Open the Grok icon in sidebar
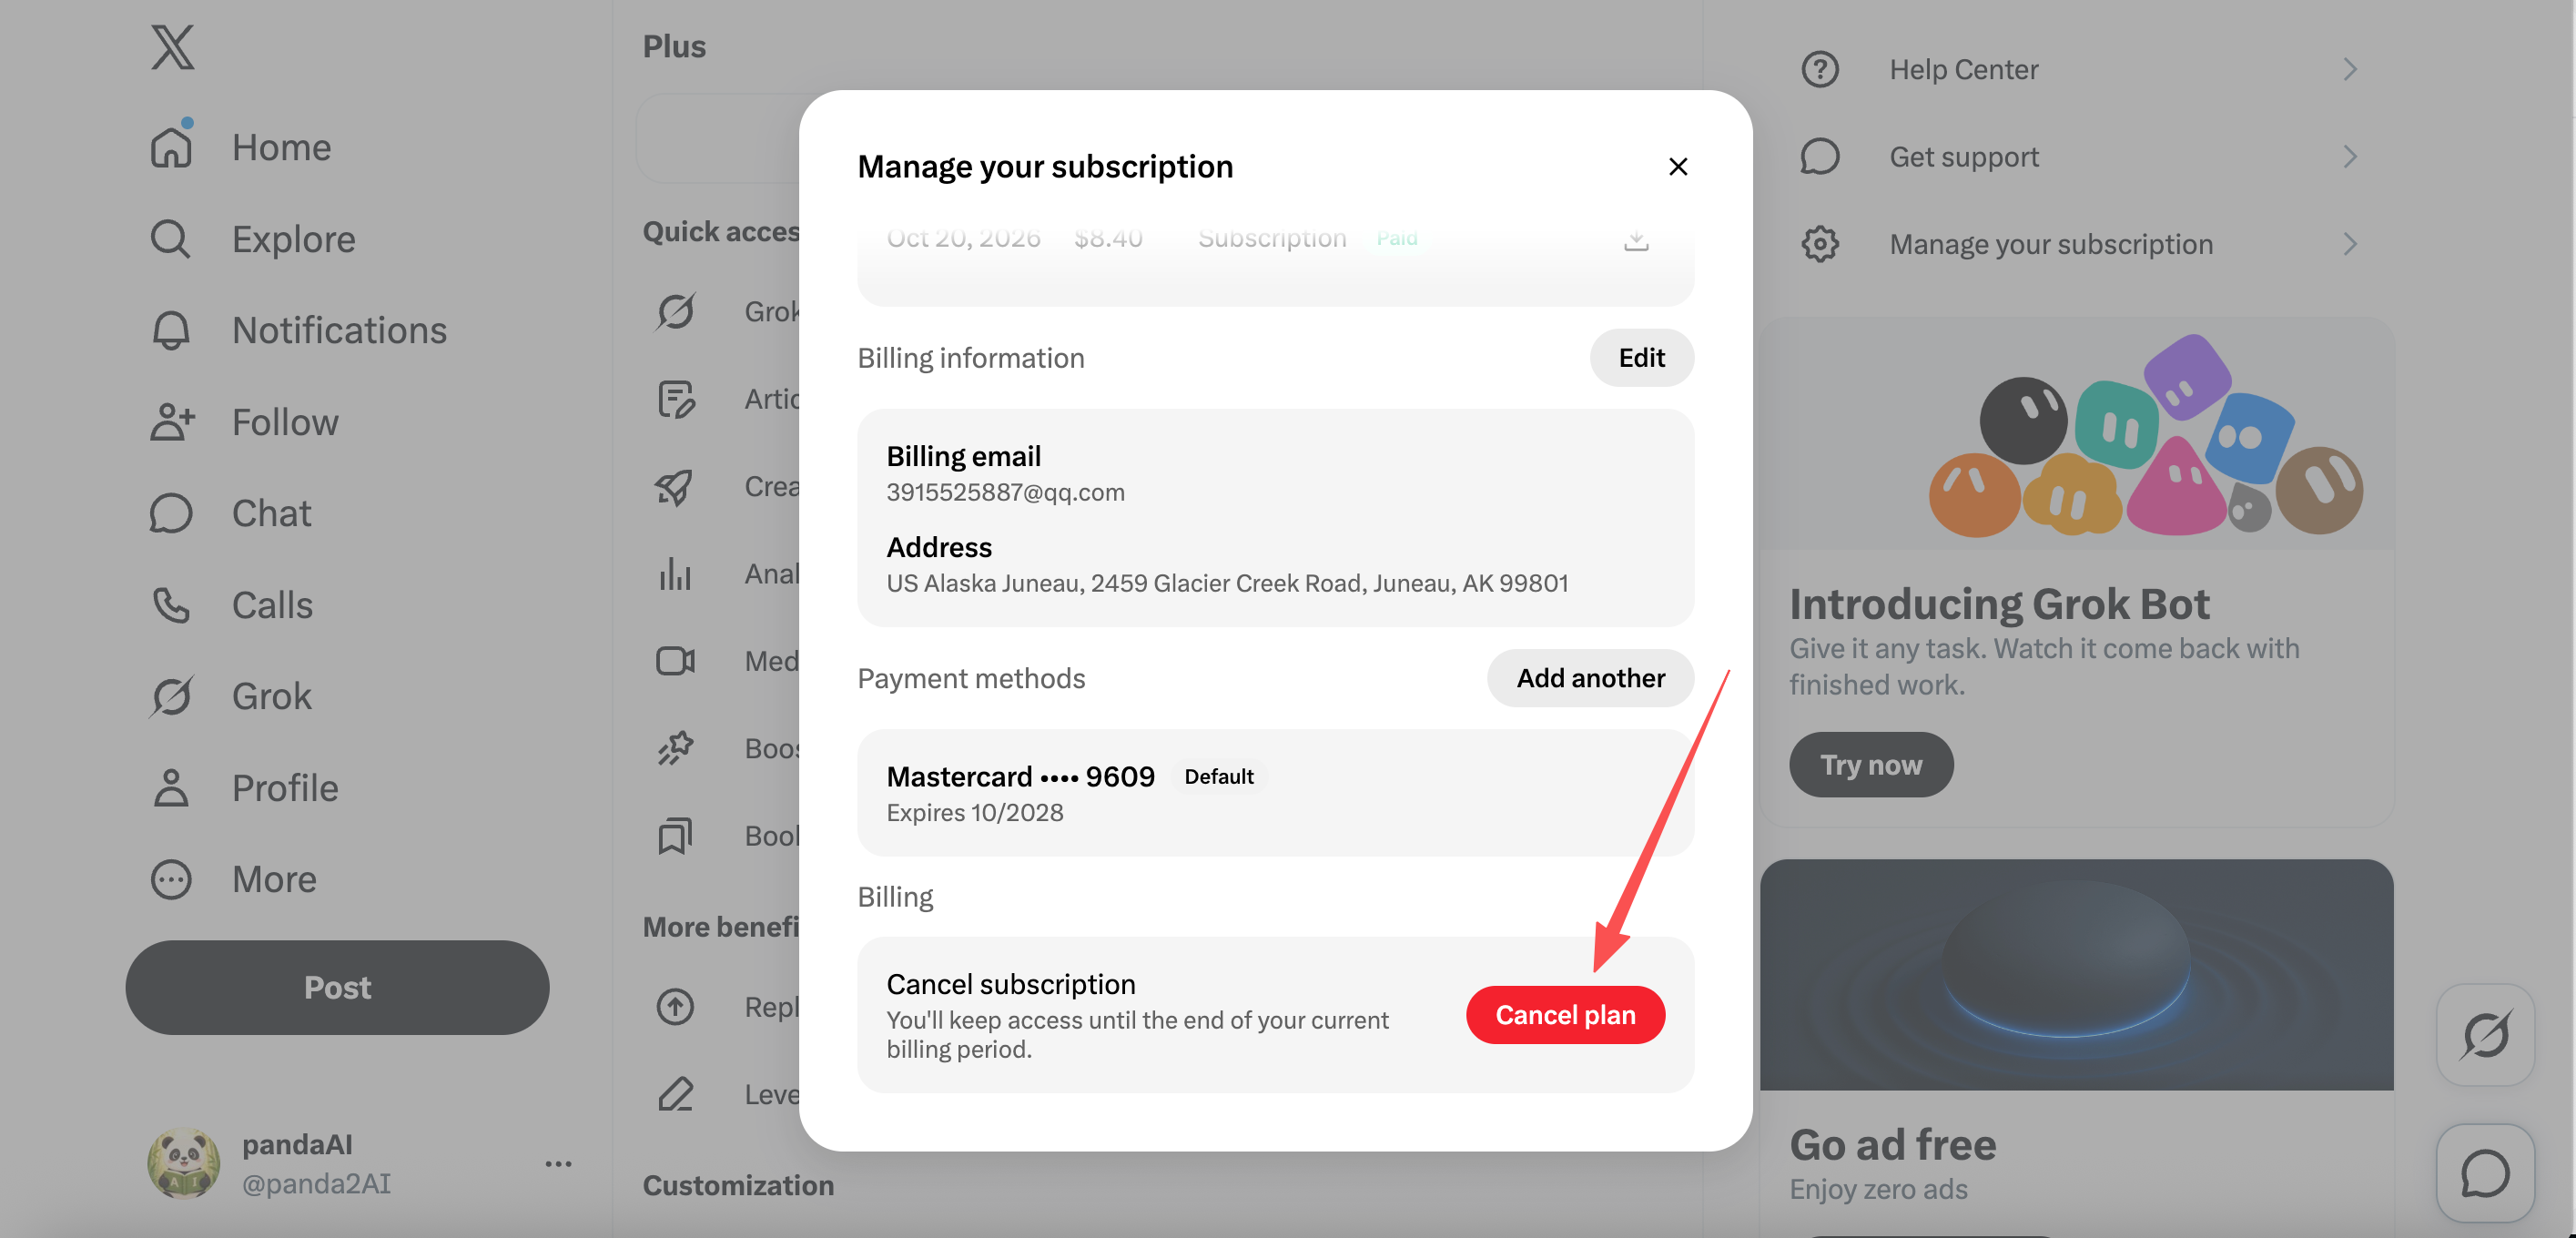Image resolution: width=2576 pixels, height=1238 pixels. tap(171, 696)
